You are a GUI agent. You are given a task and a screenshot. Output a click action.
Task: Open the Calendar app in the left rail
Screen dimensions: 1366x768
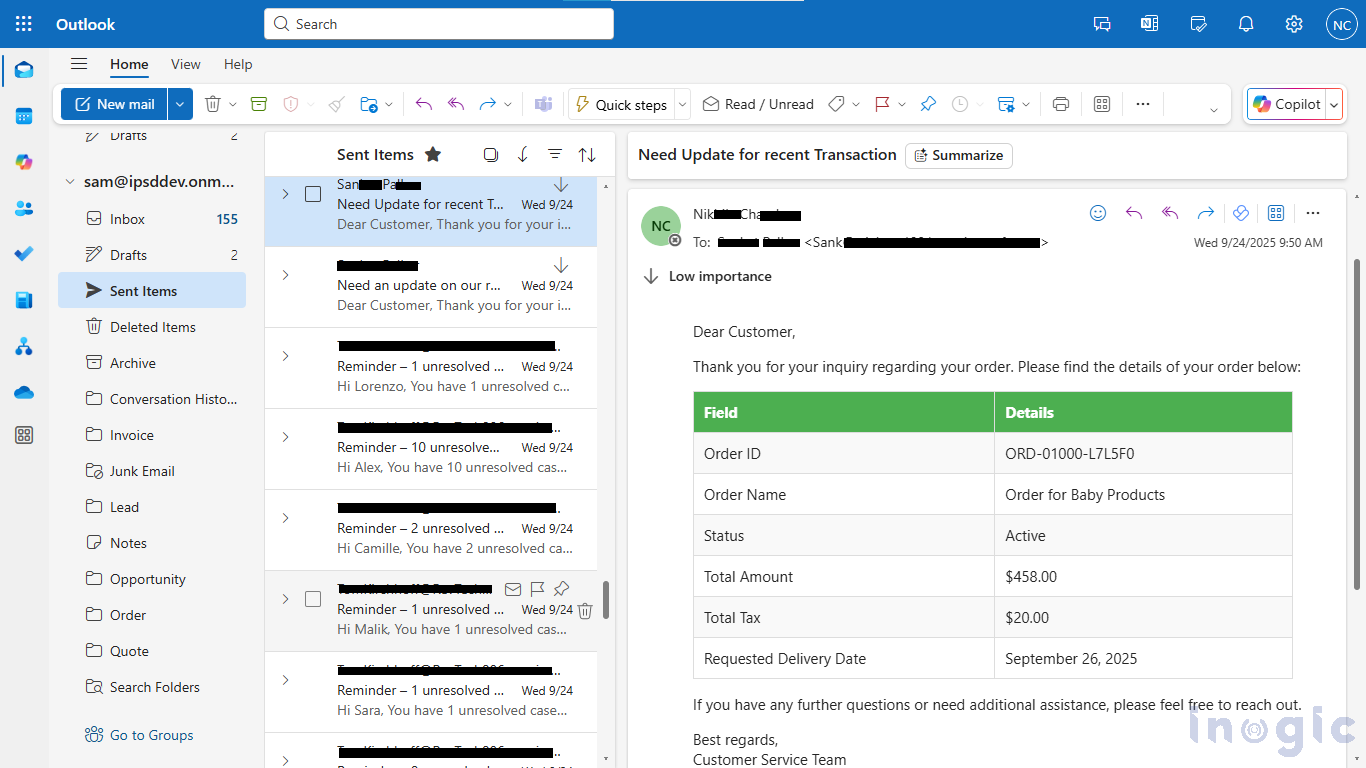click(x=24, y=116)
